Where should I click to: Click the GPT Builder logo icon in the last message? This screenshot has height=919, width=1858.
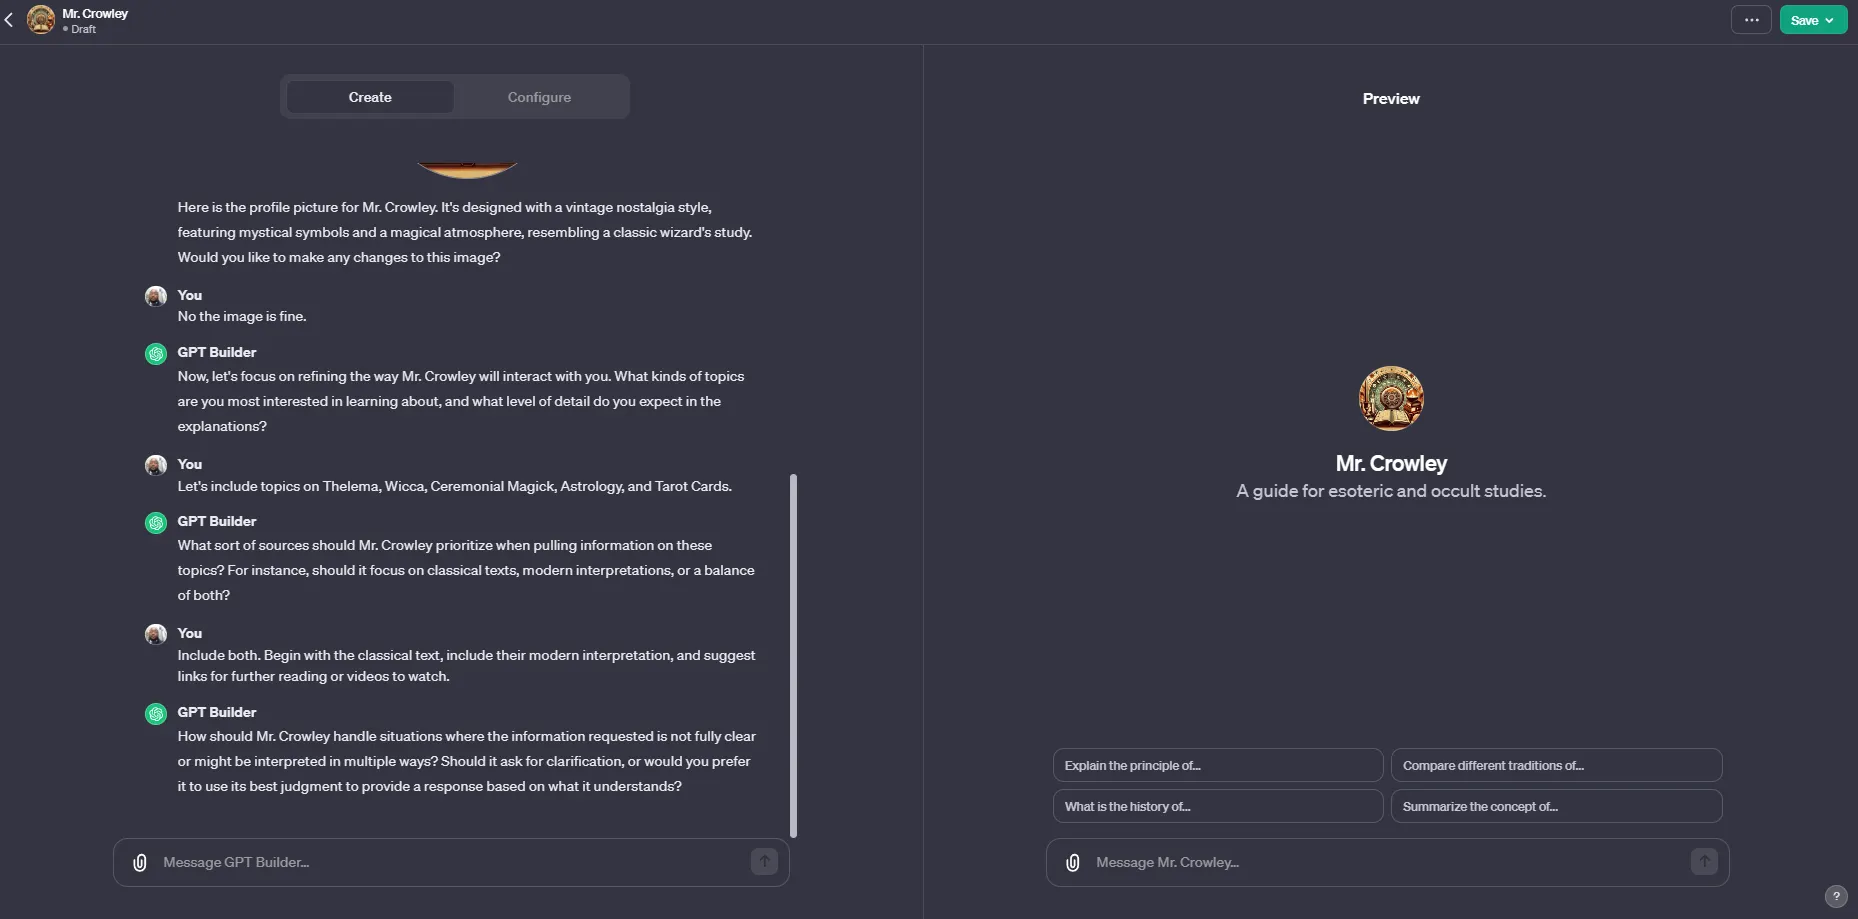pos(156,714)
